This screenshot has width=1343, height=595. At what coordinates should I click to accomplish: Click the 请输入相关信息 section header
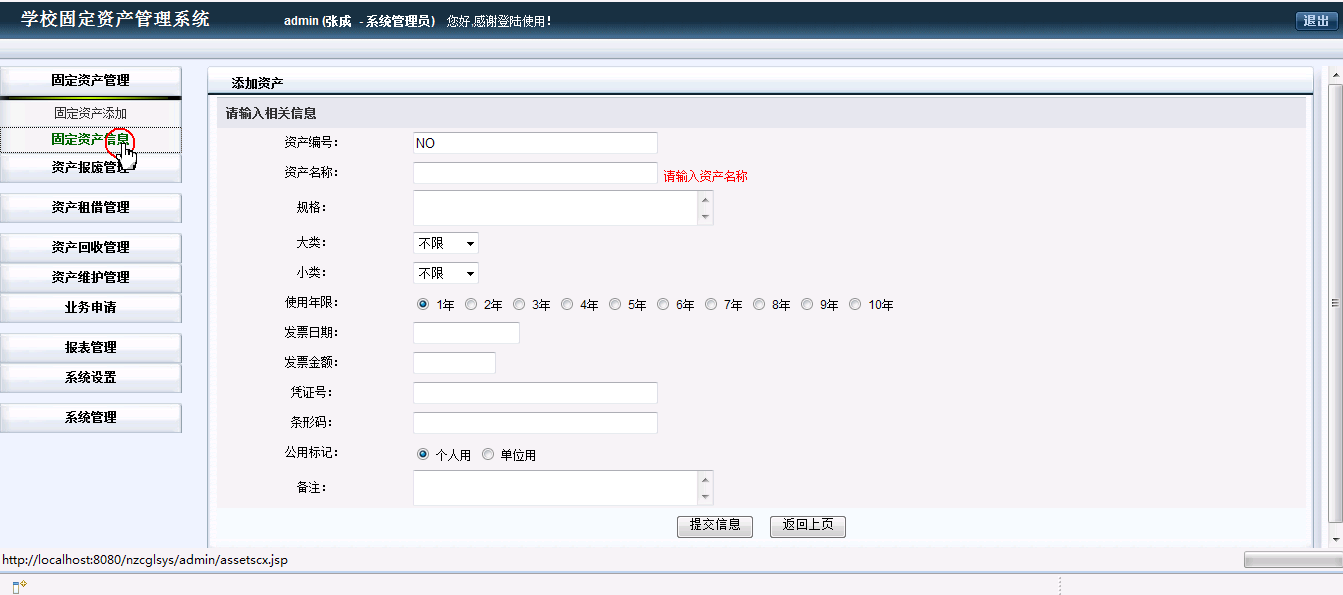click(x=271, y=113)
